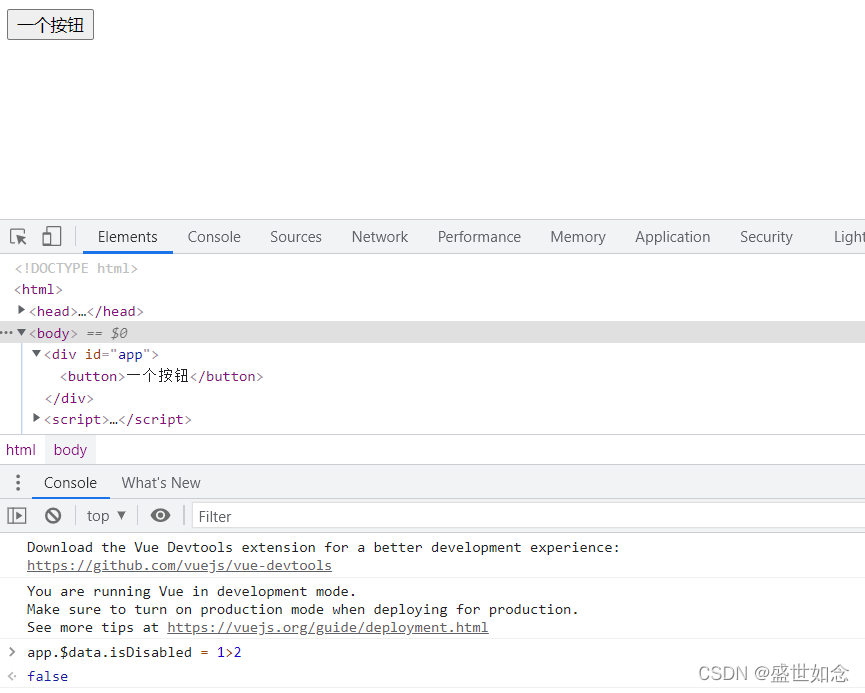Viewport: 865px width, 693px height.
Task: Open the vuejs.org deployment guide link
Action: 328,627
